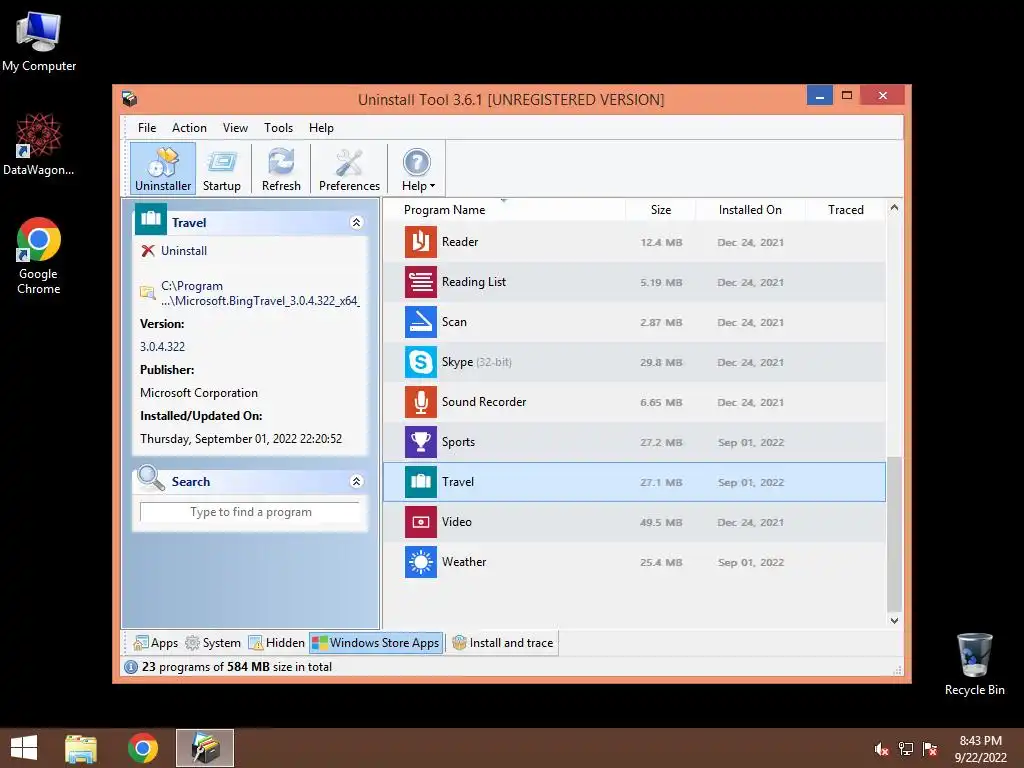This screenshot has width=1024, height=768.
Task: Open Google Chrome desktop shortcut
Action: [39, 256]
